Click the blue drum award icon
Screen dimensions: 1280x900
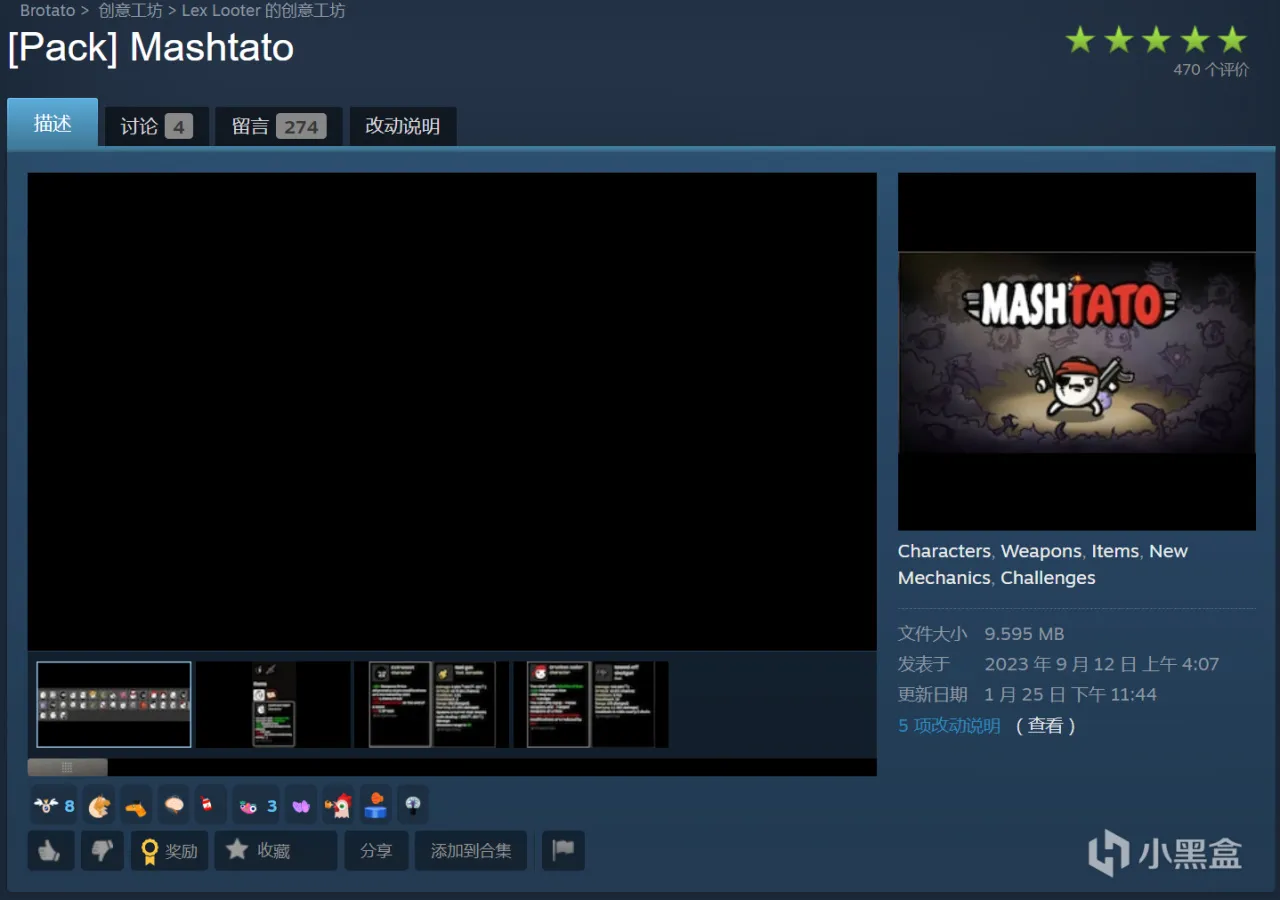(x=375, y=805)
